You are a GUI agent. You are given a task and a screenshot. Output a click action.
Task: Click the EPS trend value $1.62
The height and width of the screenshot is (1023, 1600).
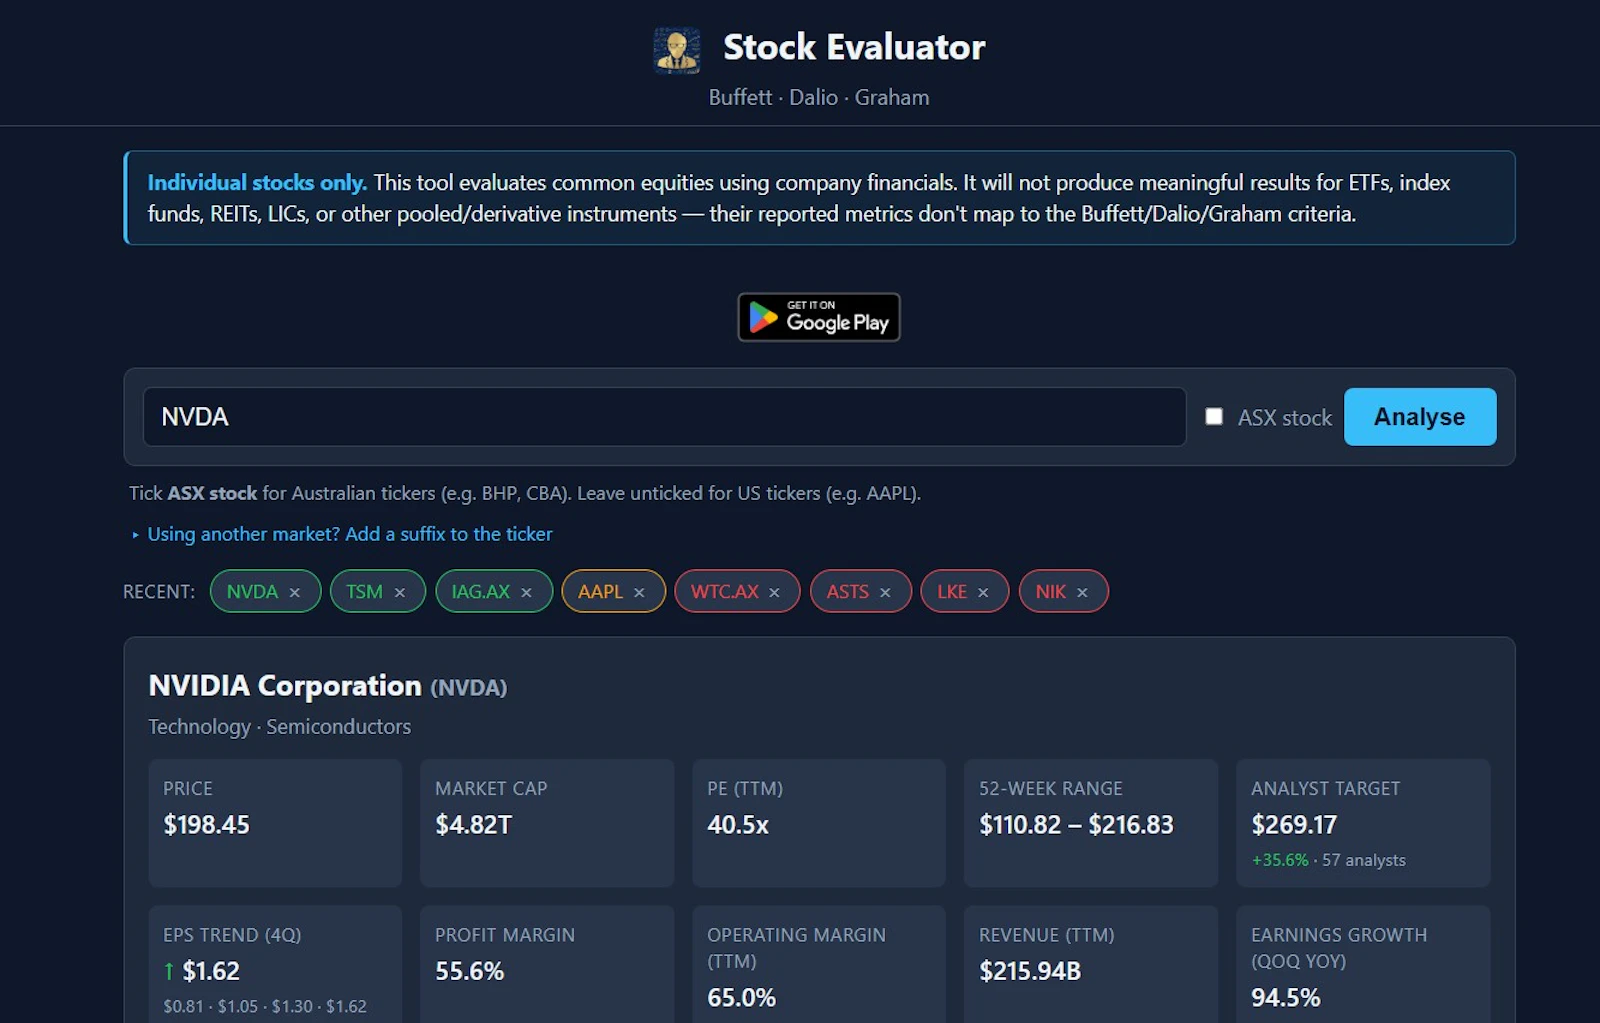click(x=211, y=971)
